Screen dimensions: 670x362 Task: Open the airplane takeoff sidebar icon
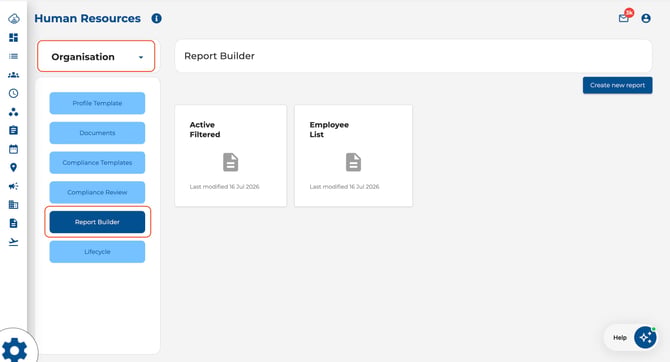tap(14, 242)
